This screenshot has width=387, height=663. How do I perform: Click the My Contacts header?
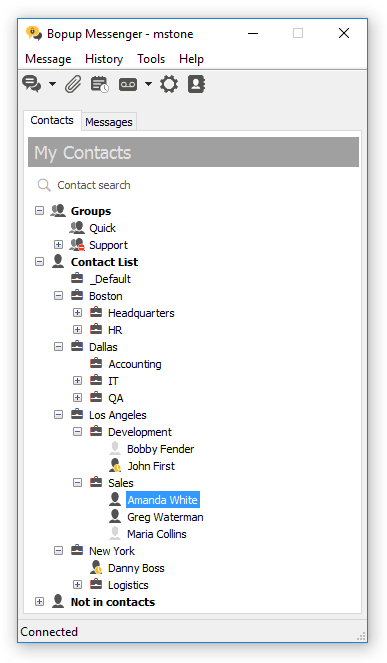pos(193,152)
